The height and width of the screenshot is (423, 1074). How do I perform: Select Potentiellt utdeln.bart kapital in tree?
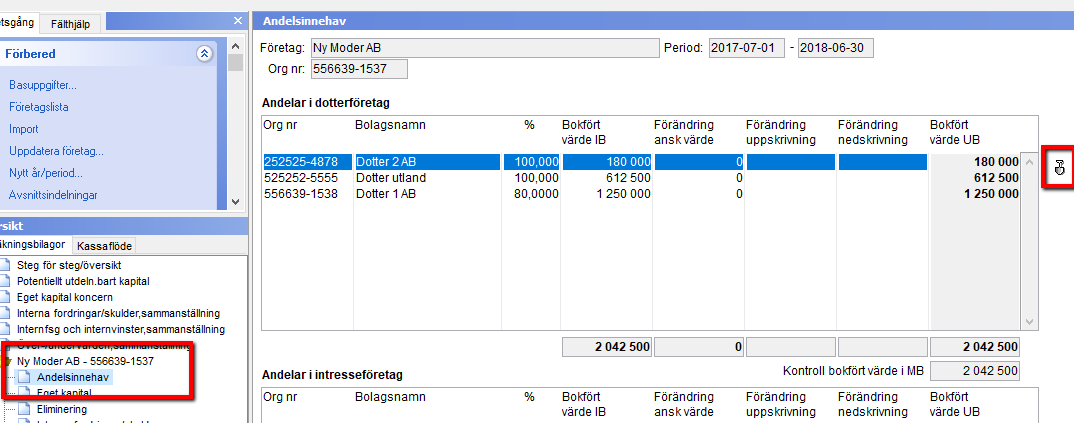pyautogui.click(x=83, y=281)
